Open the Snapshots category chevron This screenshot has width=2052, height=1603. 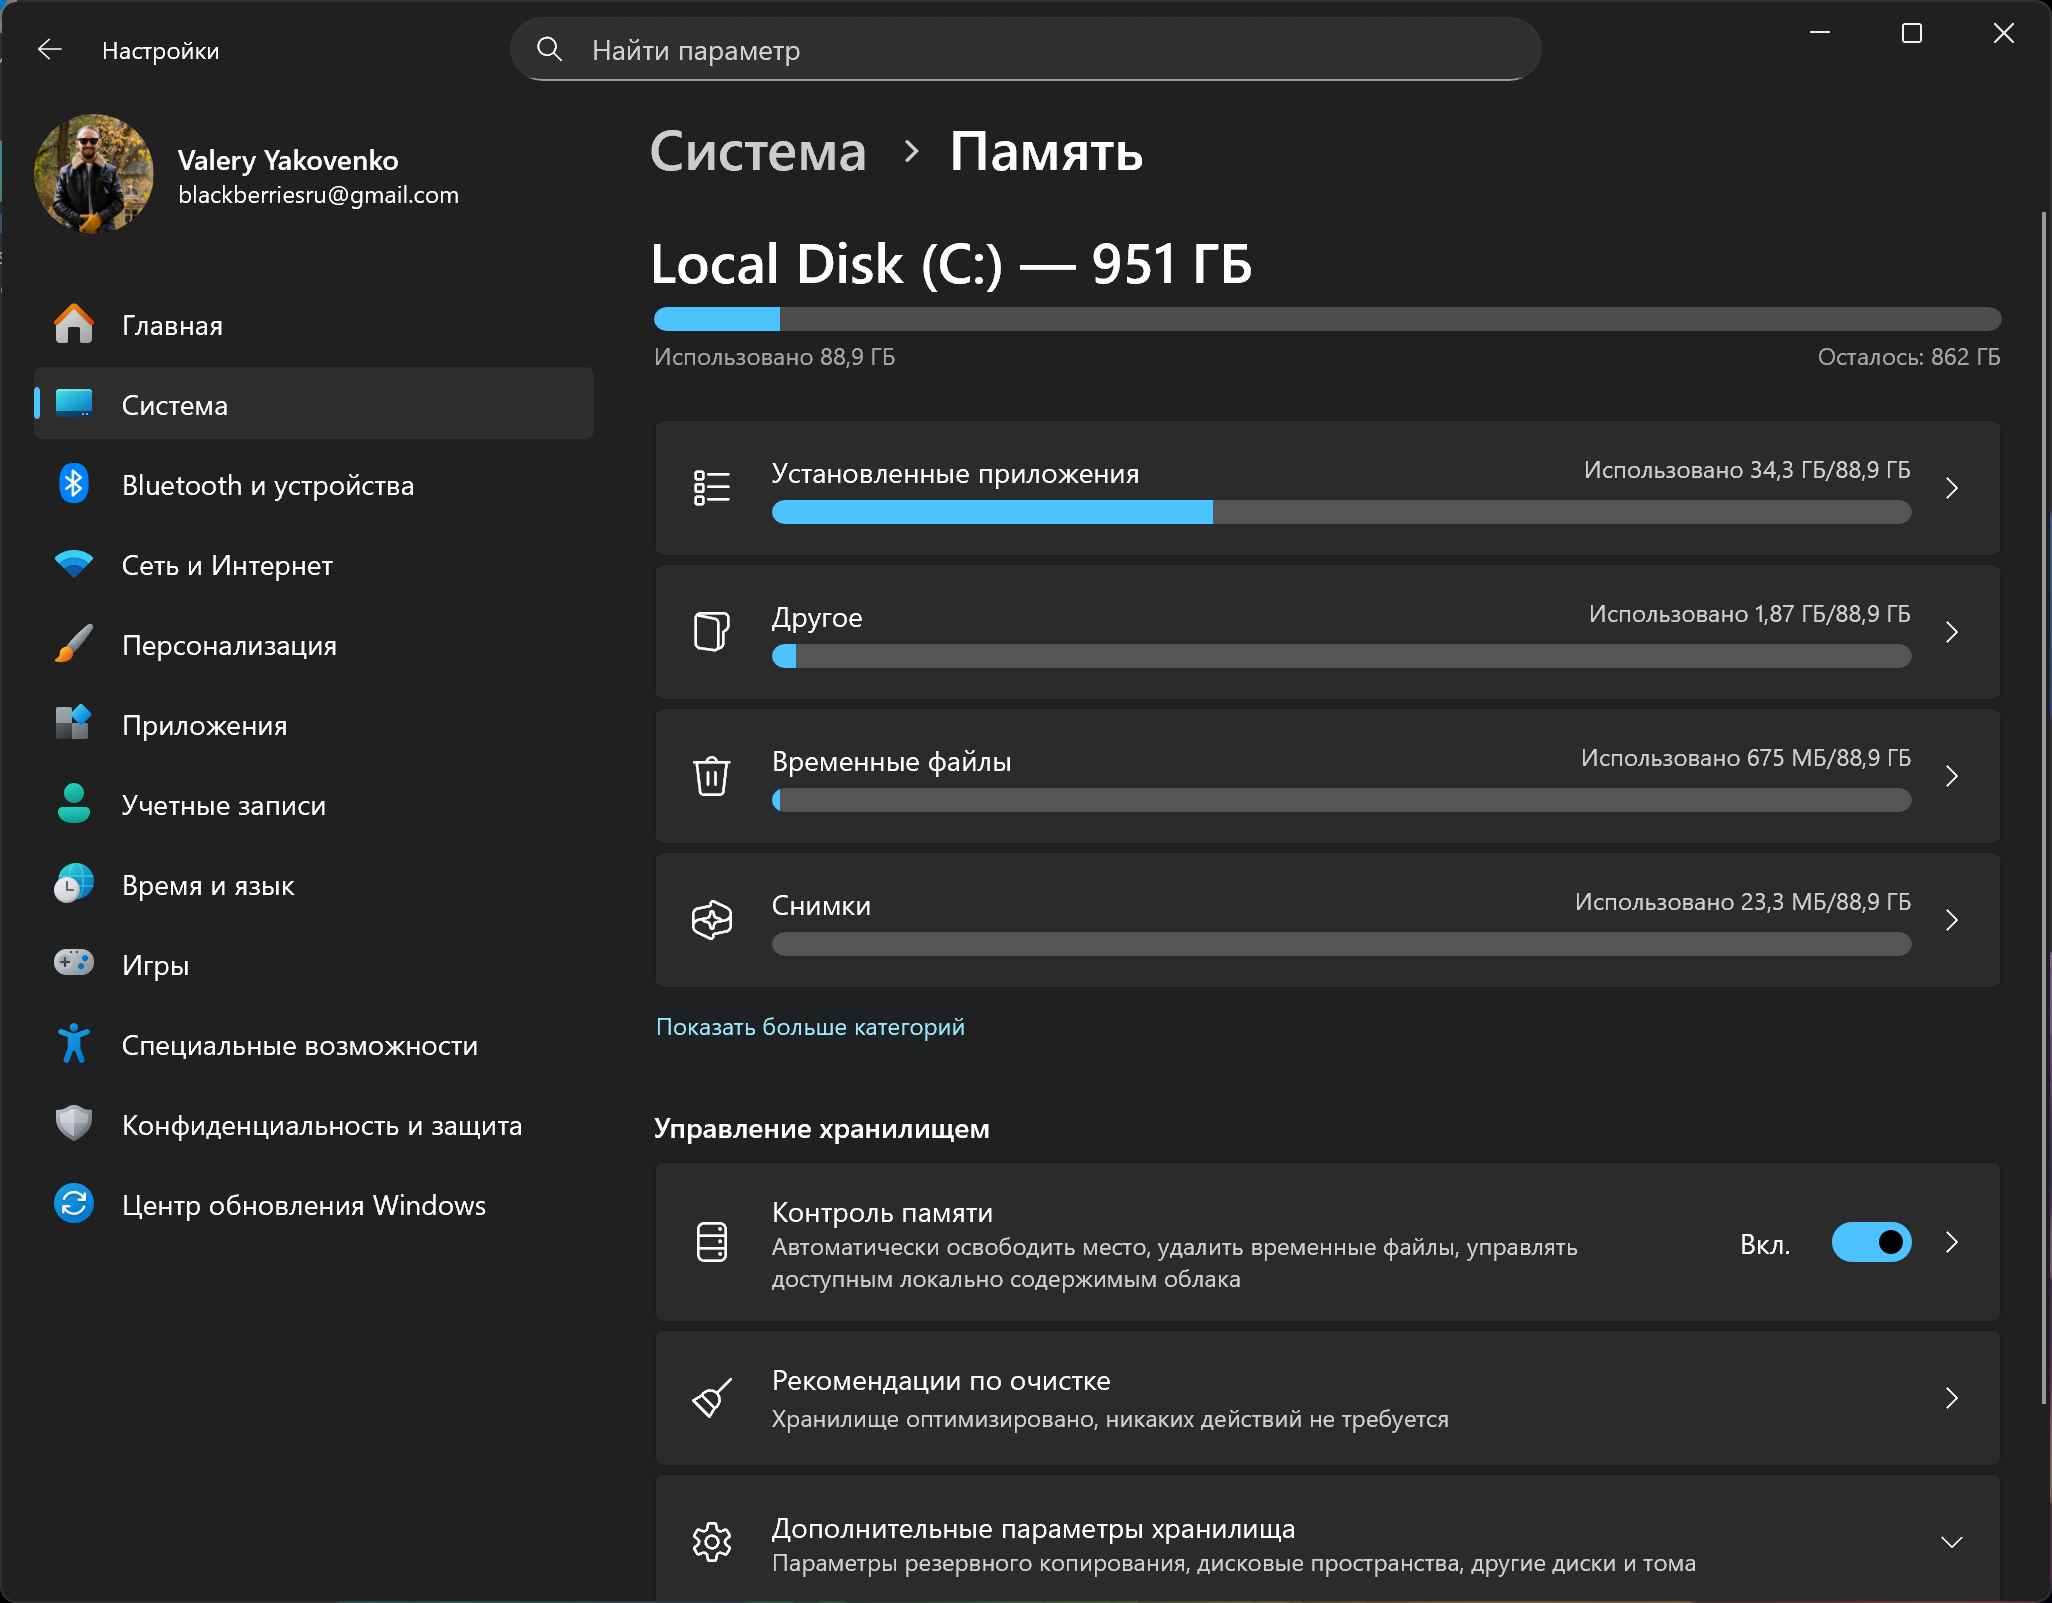[x=1951, y=920]
